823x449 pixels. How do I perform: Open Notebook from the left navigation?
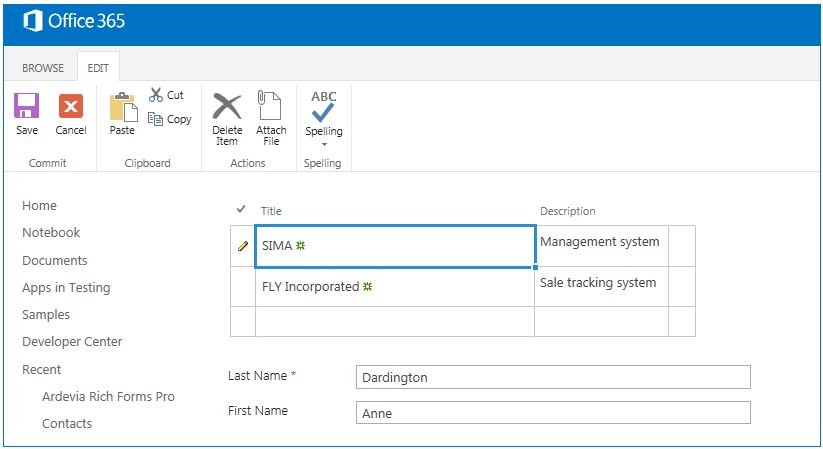(51, 233)
